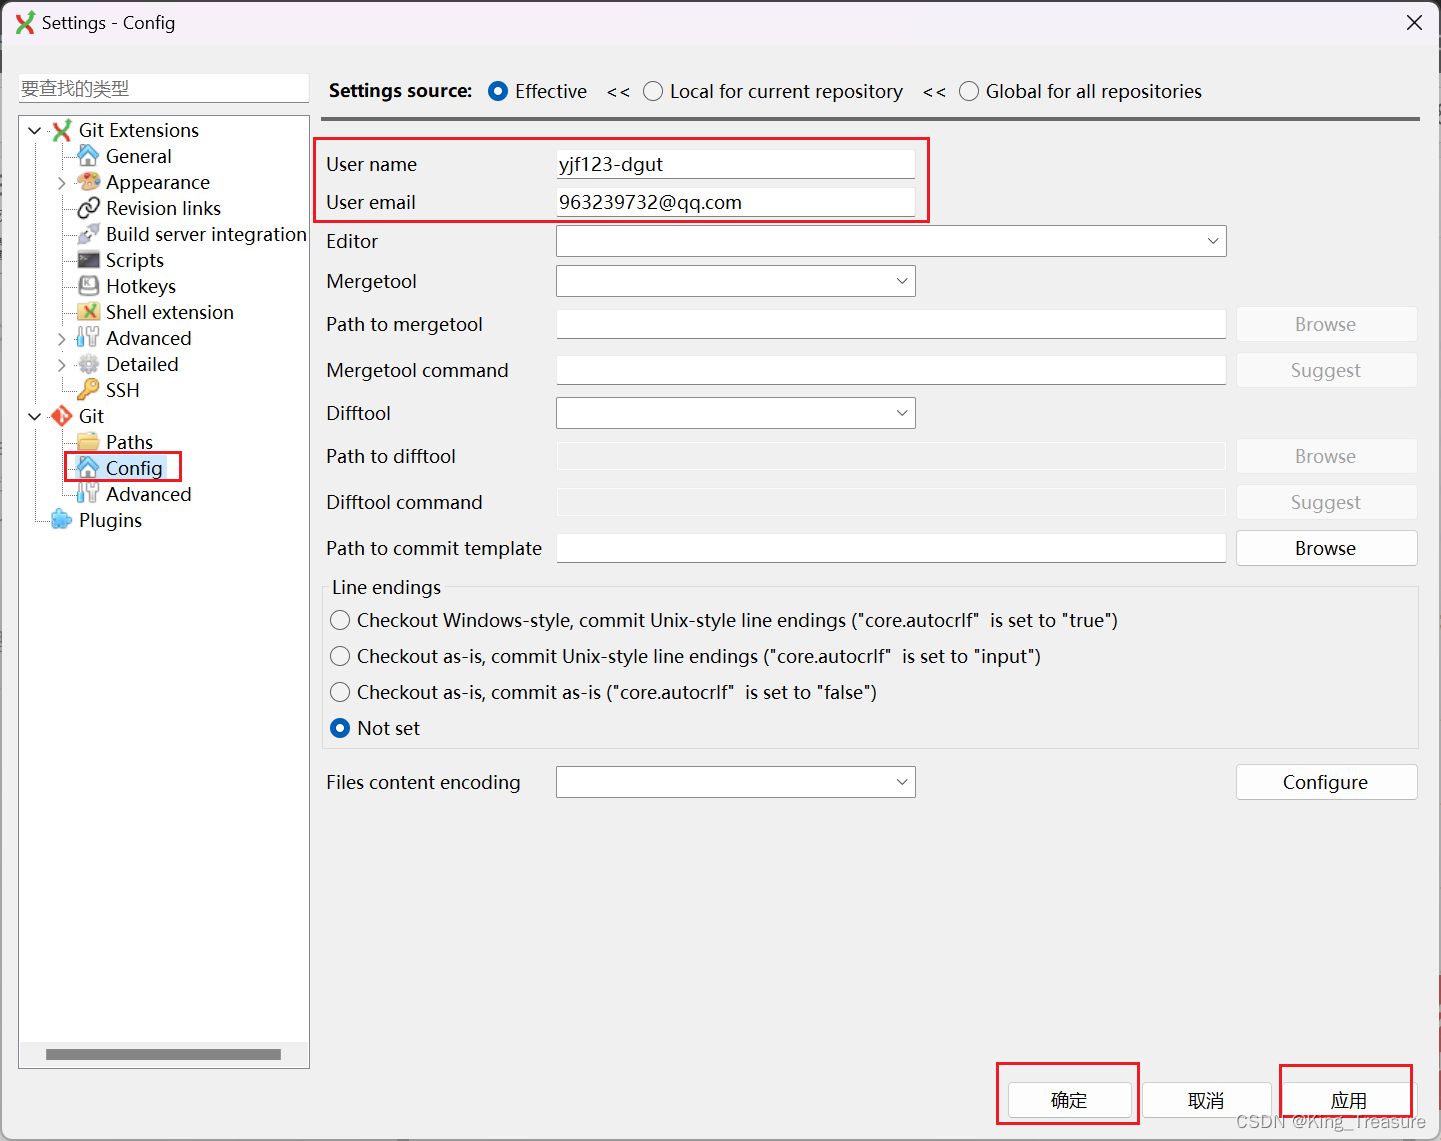Click the Advanced tools icon under Git
This screenshot has height=1141, width=1441.
[x=88, y=494]
